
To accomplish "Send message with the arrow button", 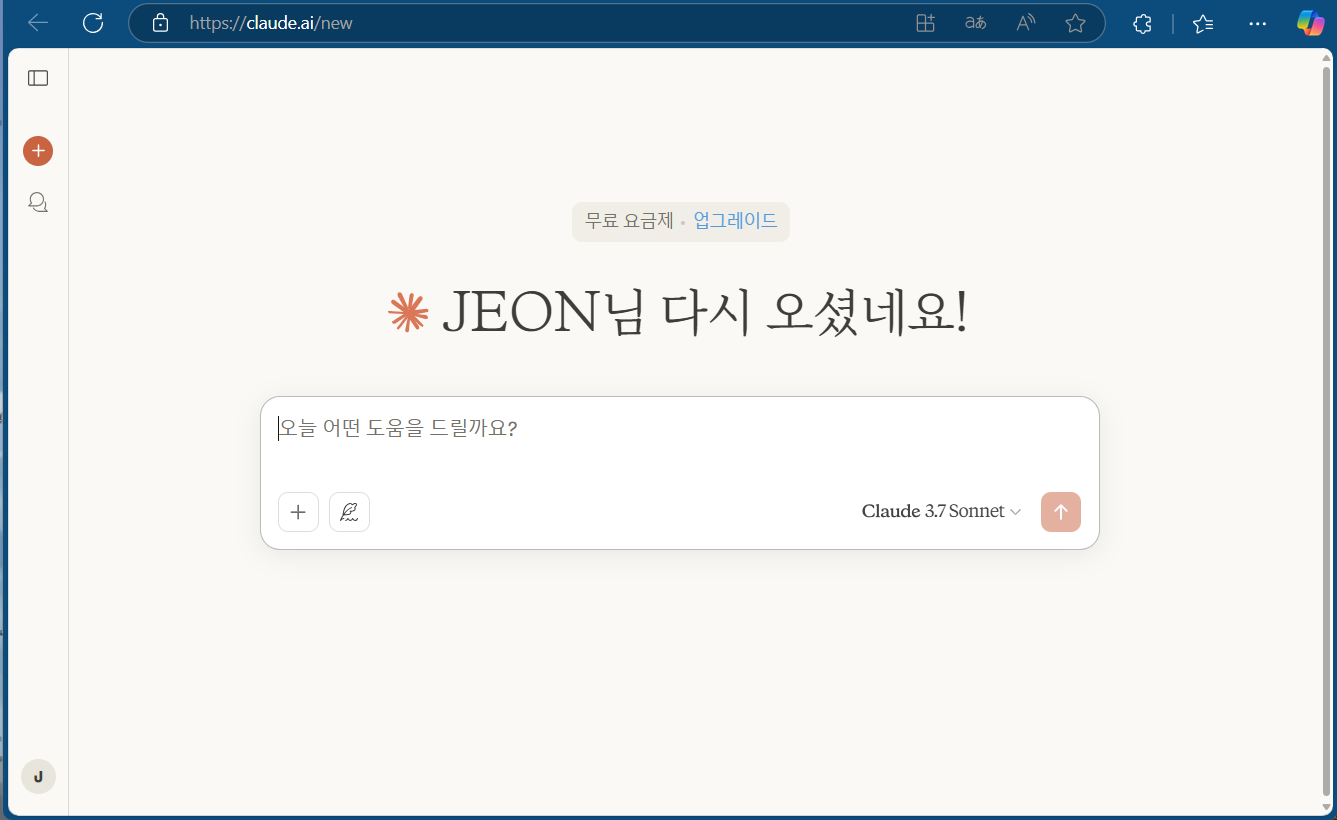I will (x=1061, y=512).
